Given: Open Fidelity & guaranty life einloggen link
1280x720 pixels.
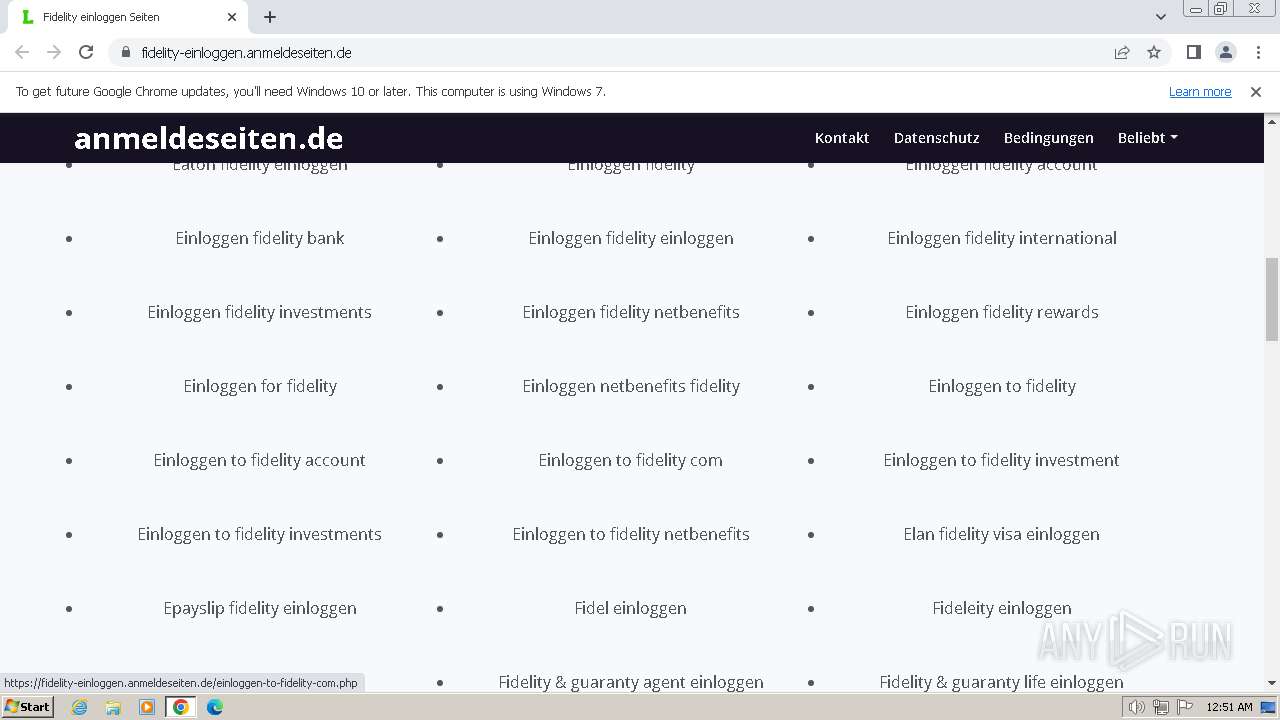Looking at the screenshot, I should click(1002, 682).
